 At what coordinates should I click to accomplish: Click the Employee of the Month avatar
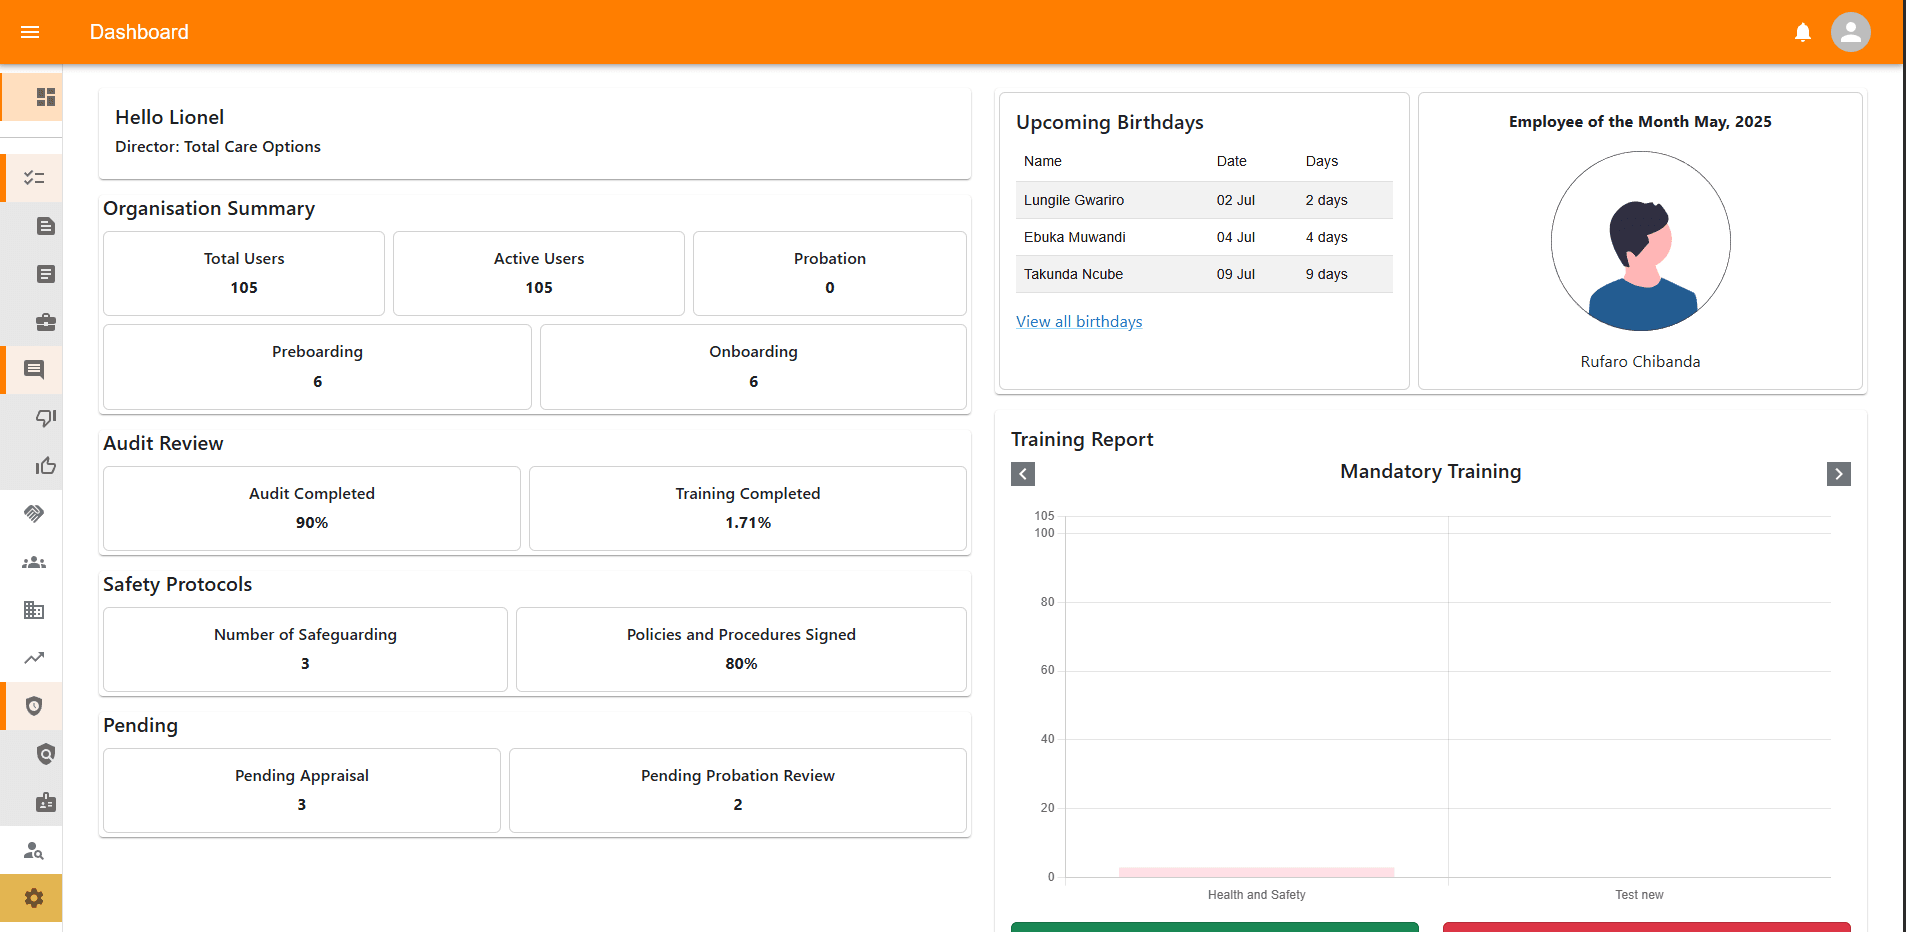1640,241
